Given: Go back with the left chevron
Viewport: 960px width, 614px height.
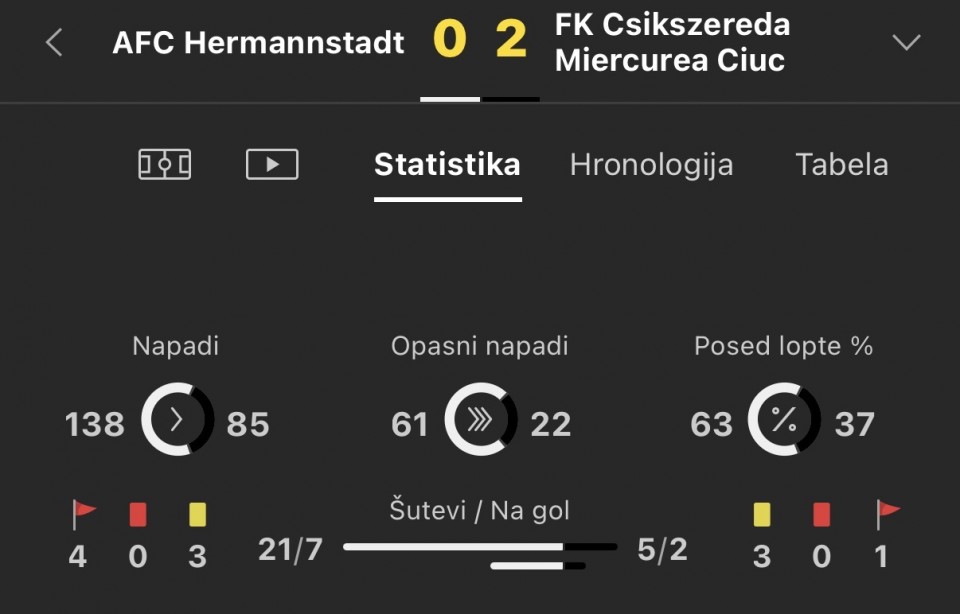Looking at the screenshot, I should [x=55, y=42].
